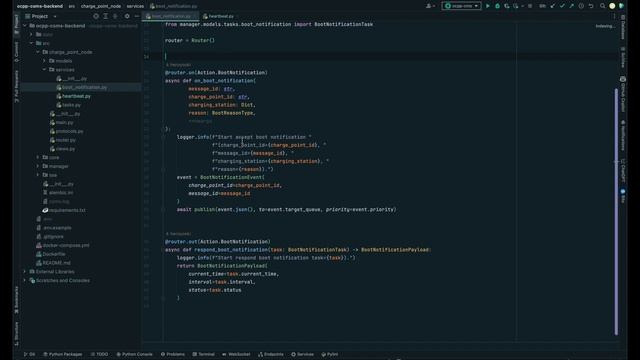640x360 pixels.
Task: Click the Expand All icon in Project panel
Action: tap(105, 16)
